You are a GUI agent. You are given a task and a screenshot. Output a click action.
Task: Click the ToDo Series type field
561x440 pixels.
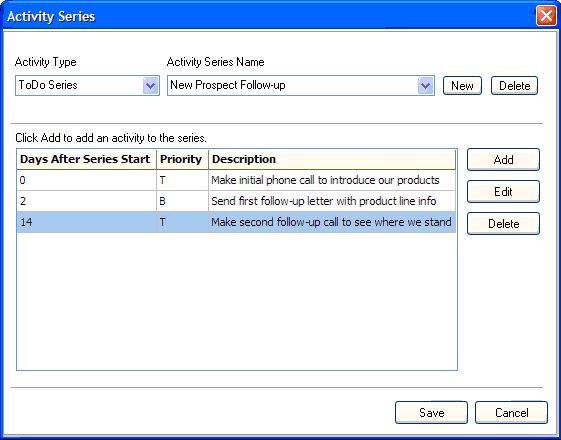tap(79, 86)
